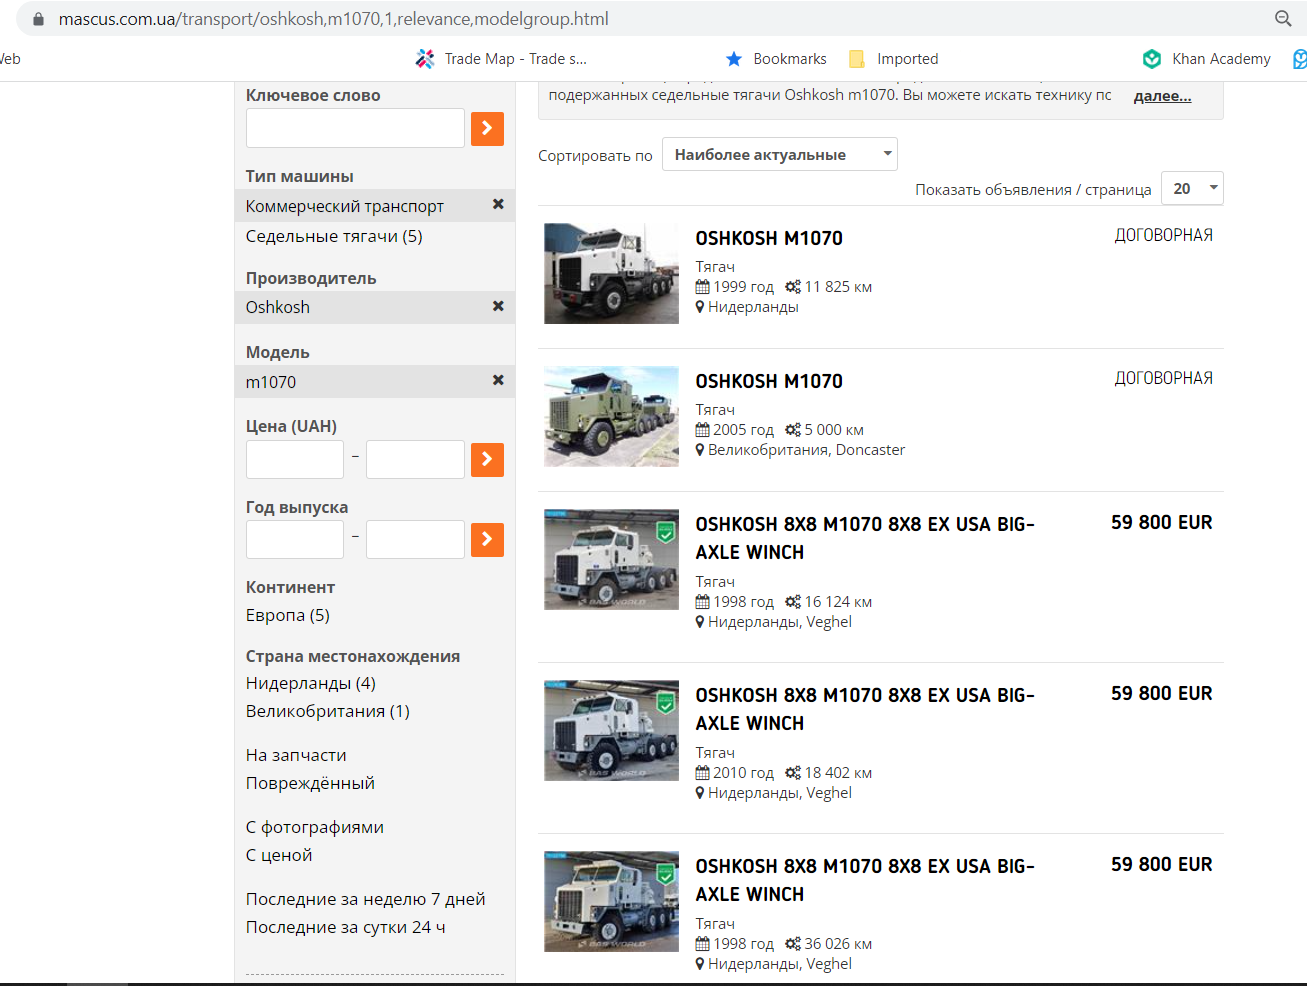Filter by Великобритания (1)
1307x986 pixels.
(328, 711)
